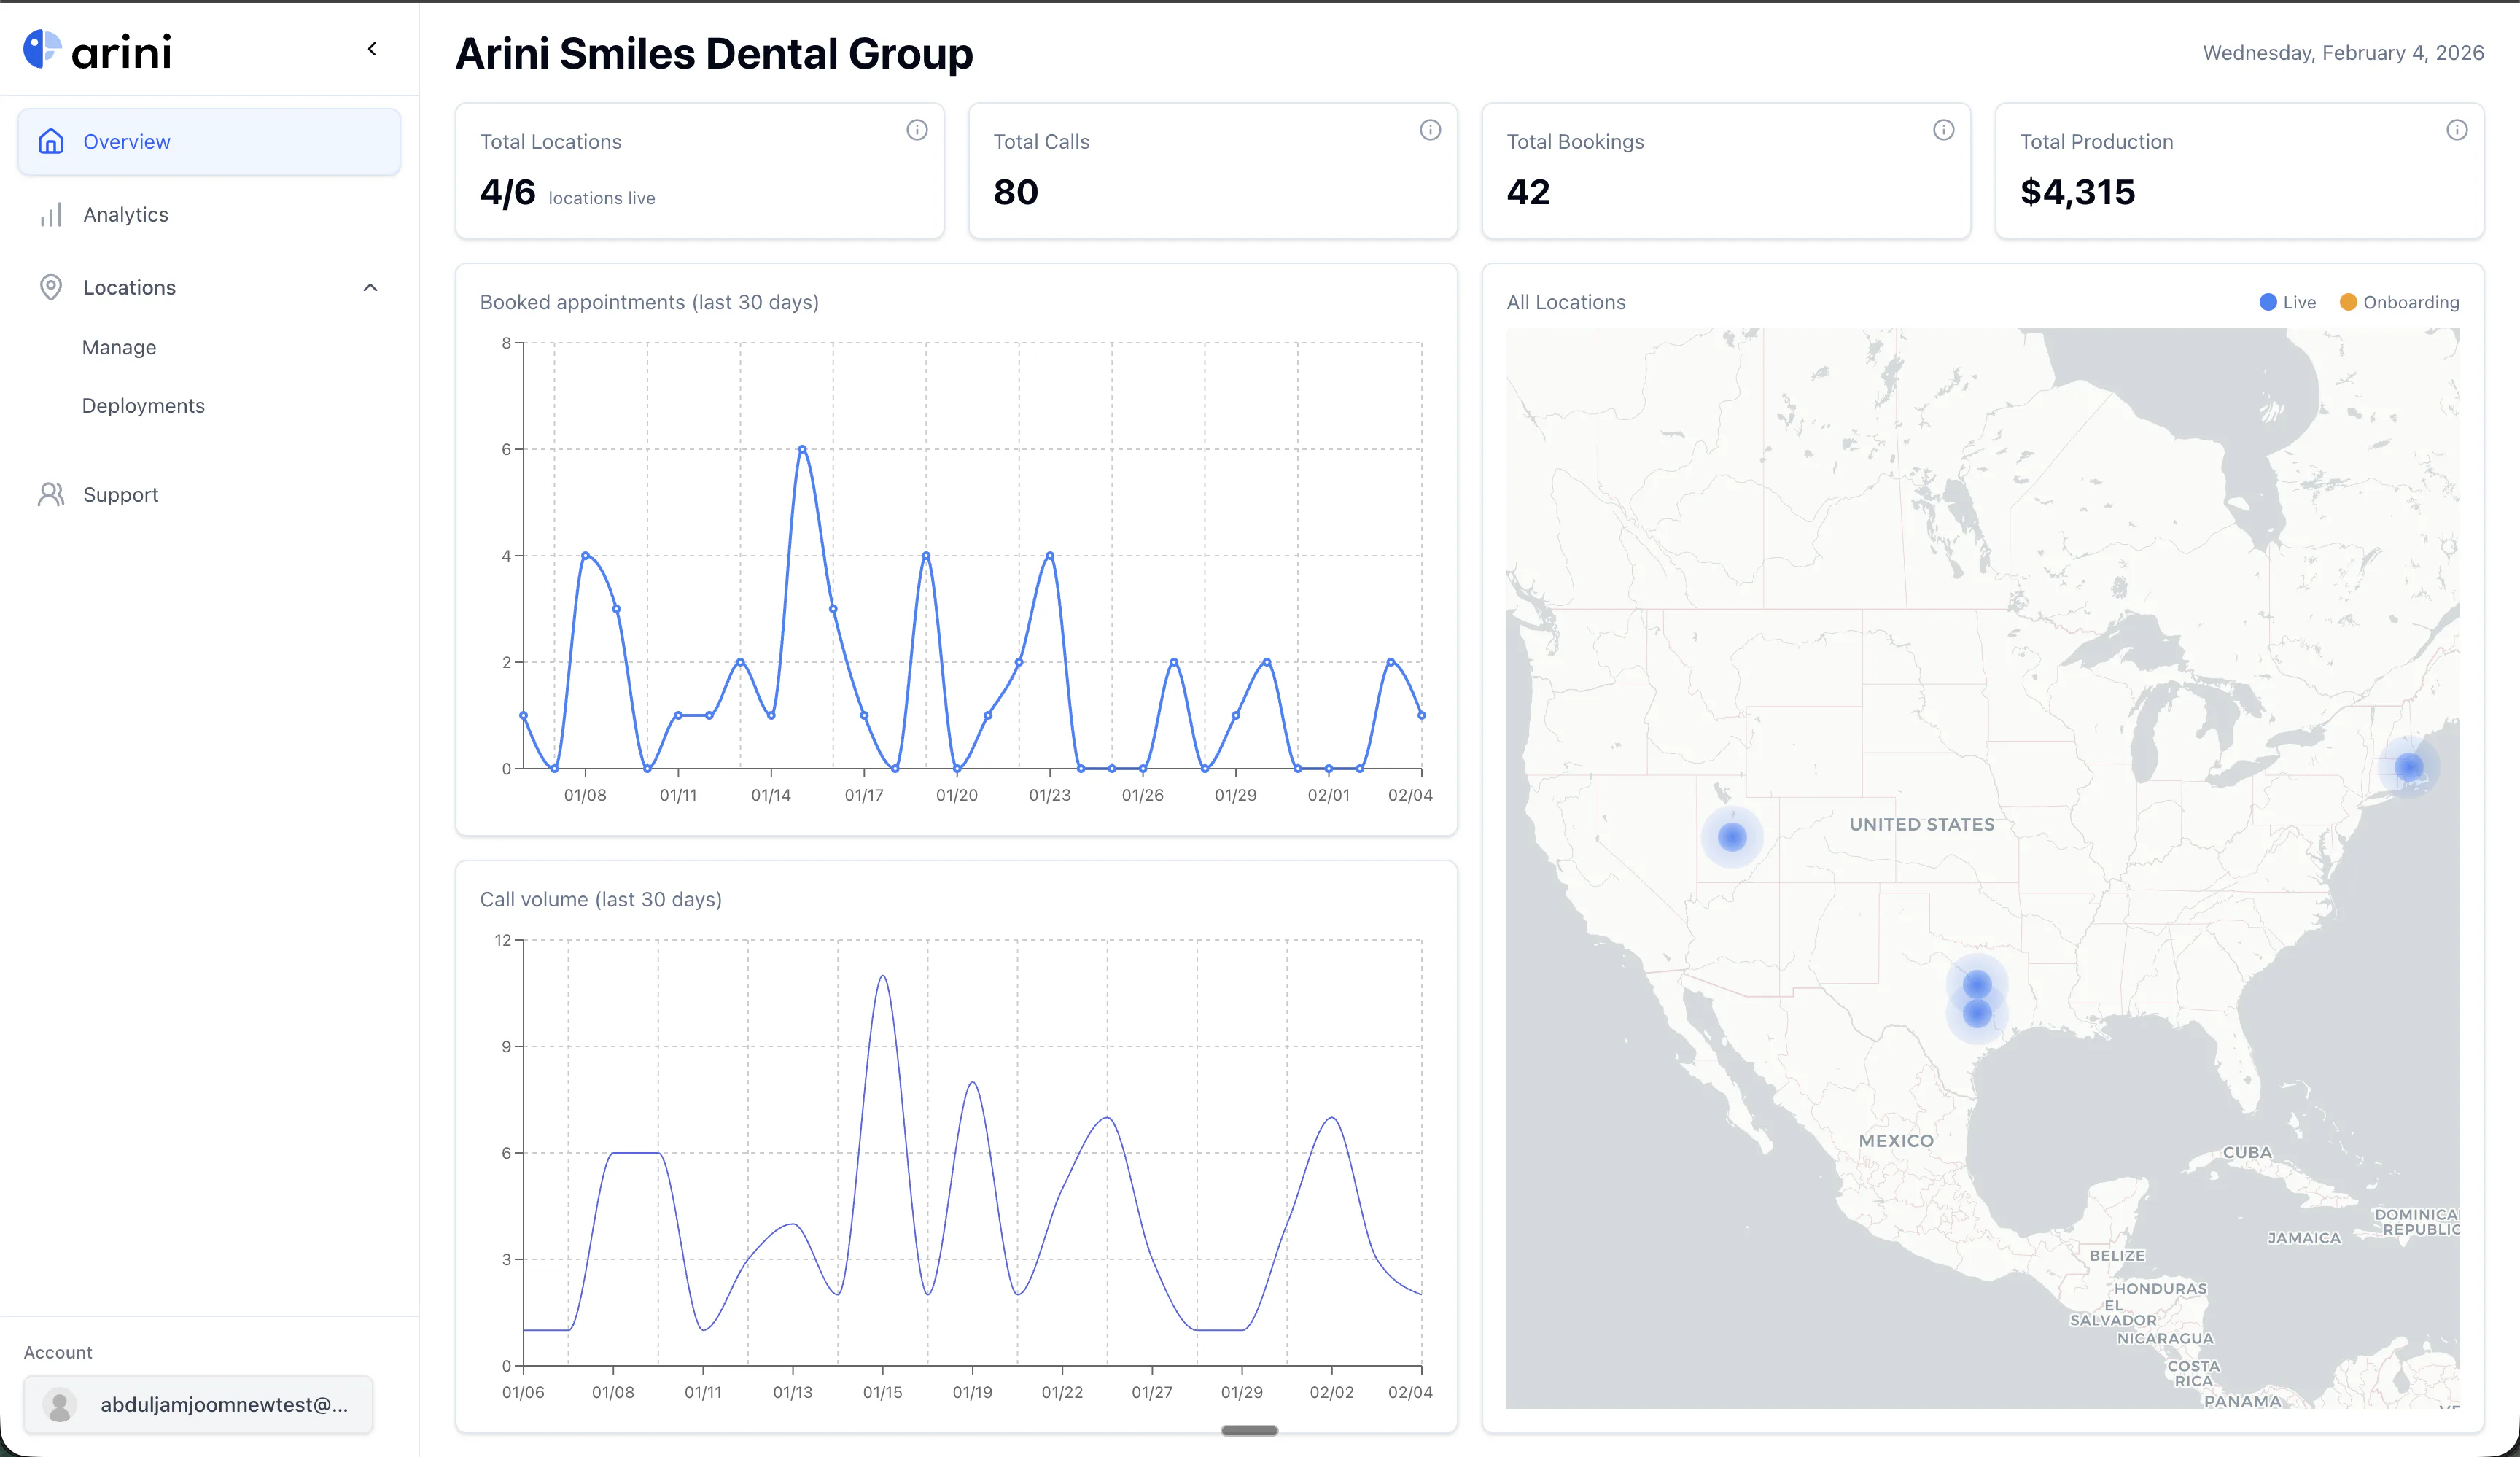Click the horizontal scrollbar handle at bottom
2520x1457 pixels.
[x=1249, y=1430]
